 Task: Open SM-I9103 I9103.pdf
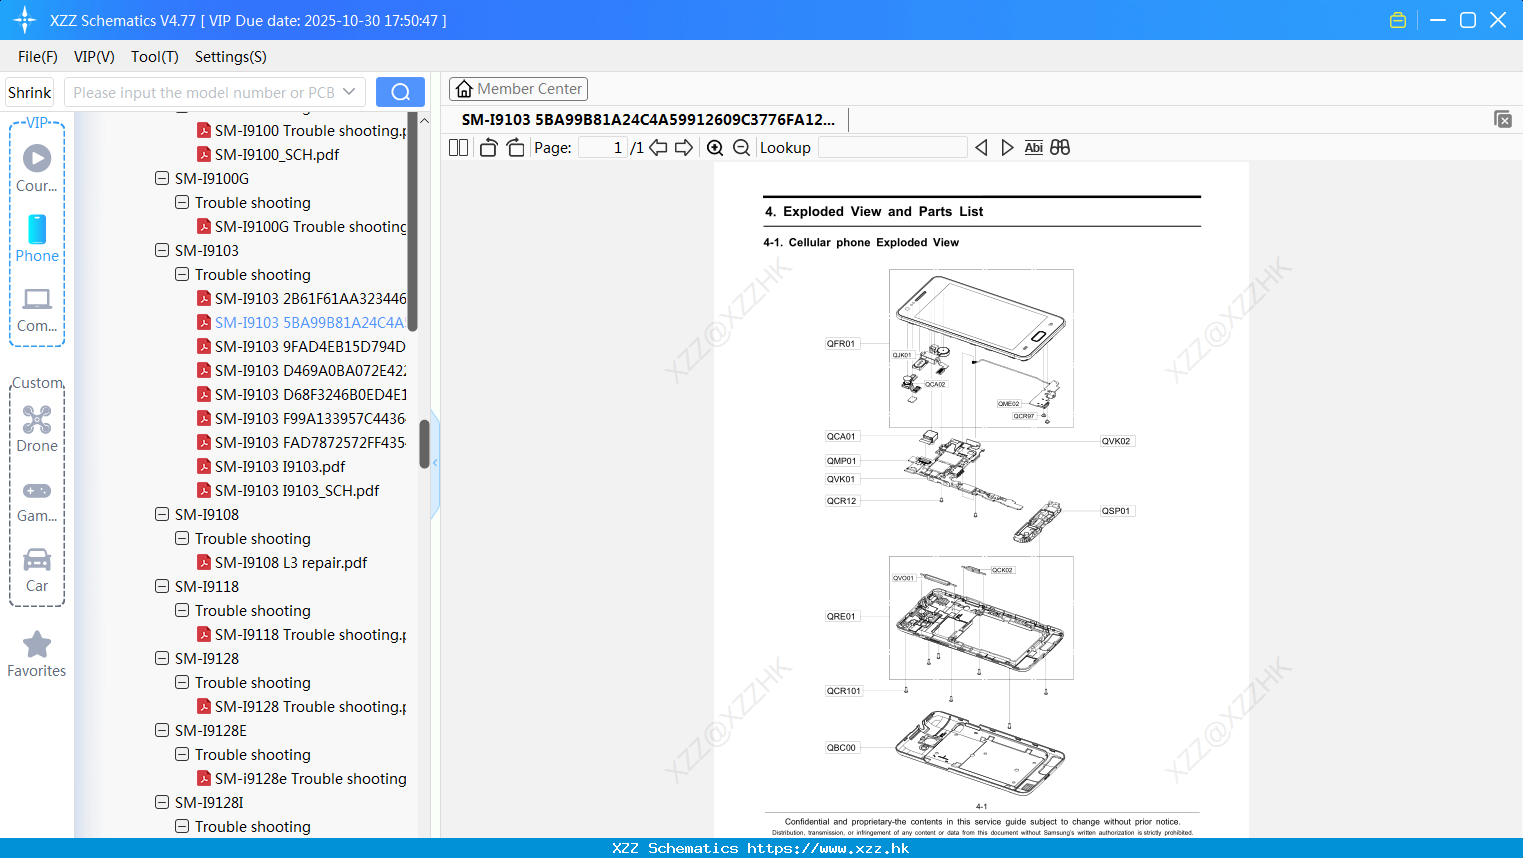click(271, 467)
